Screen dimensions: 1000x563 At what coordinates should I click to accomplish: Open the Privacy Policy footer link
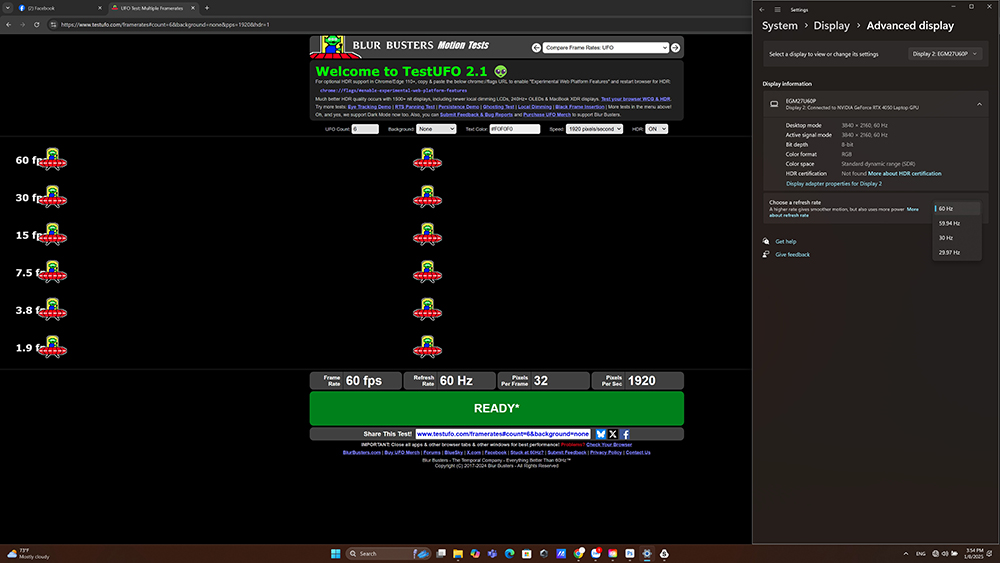click(606, 453)
